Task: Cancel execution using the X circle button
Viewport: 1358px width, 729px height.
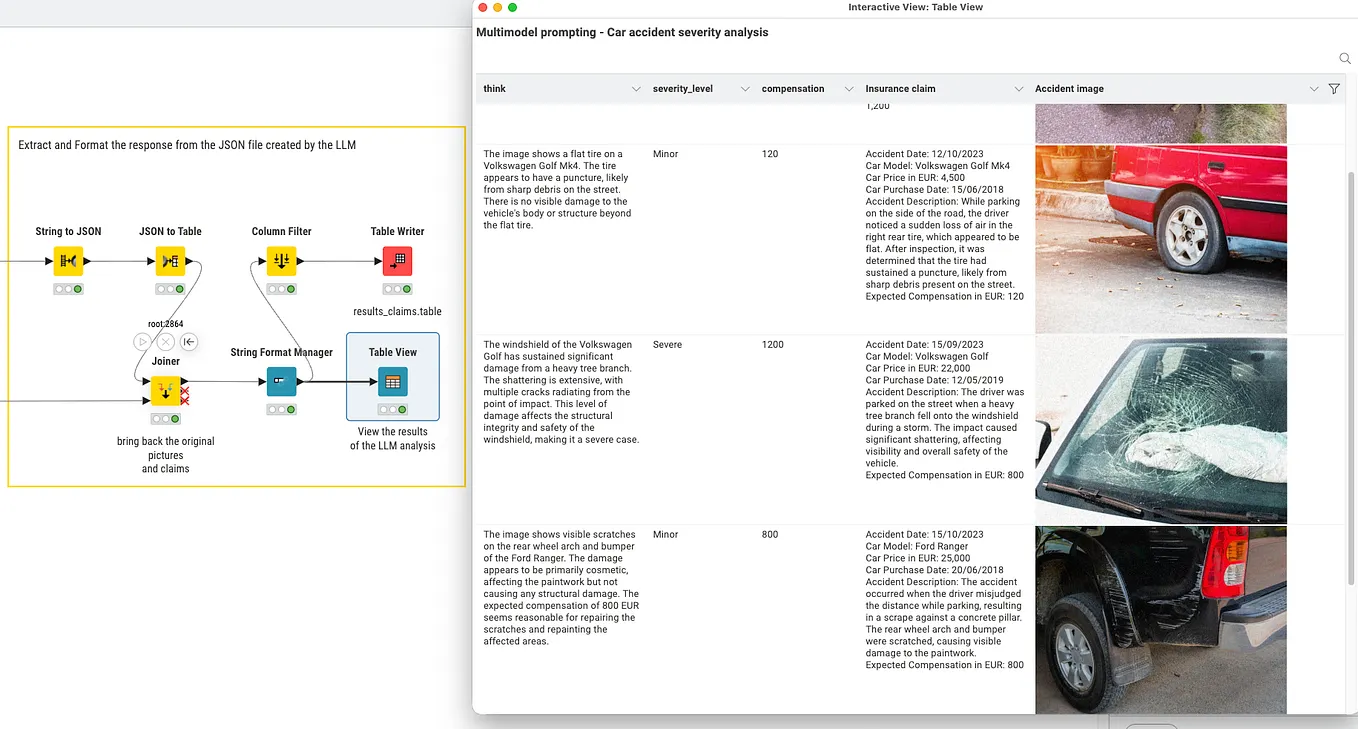Action: (x=165, y=341)
